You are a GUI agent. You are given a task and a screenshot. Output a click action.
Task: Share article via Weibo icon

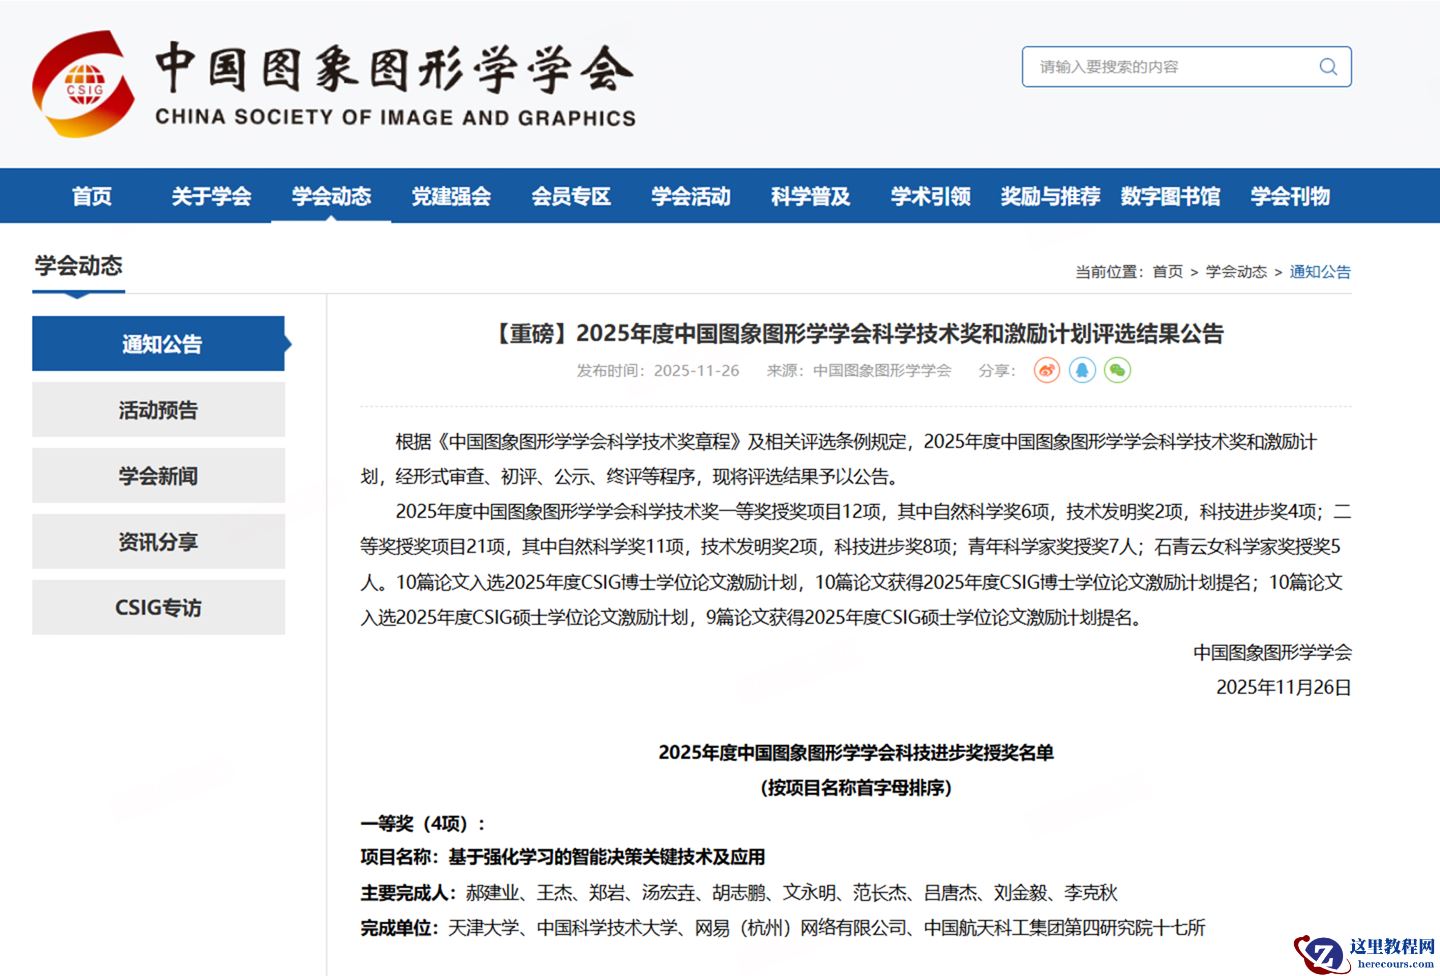(x=1047, y=371)
